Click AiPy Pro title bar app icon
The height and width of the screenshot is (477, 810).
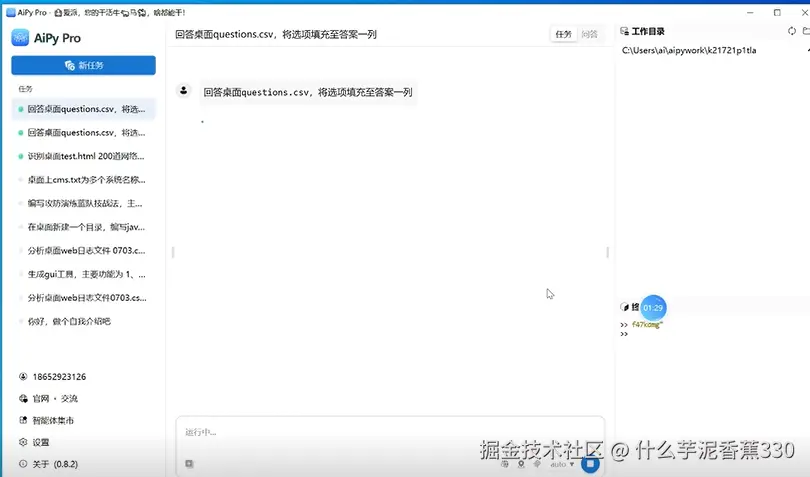pyautogui.click(x=10, y=12)
